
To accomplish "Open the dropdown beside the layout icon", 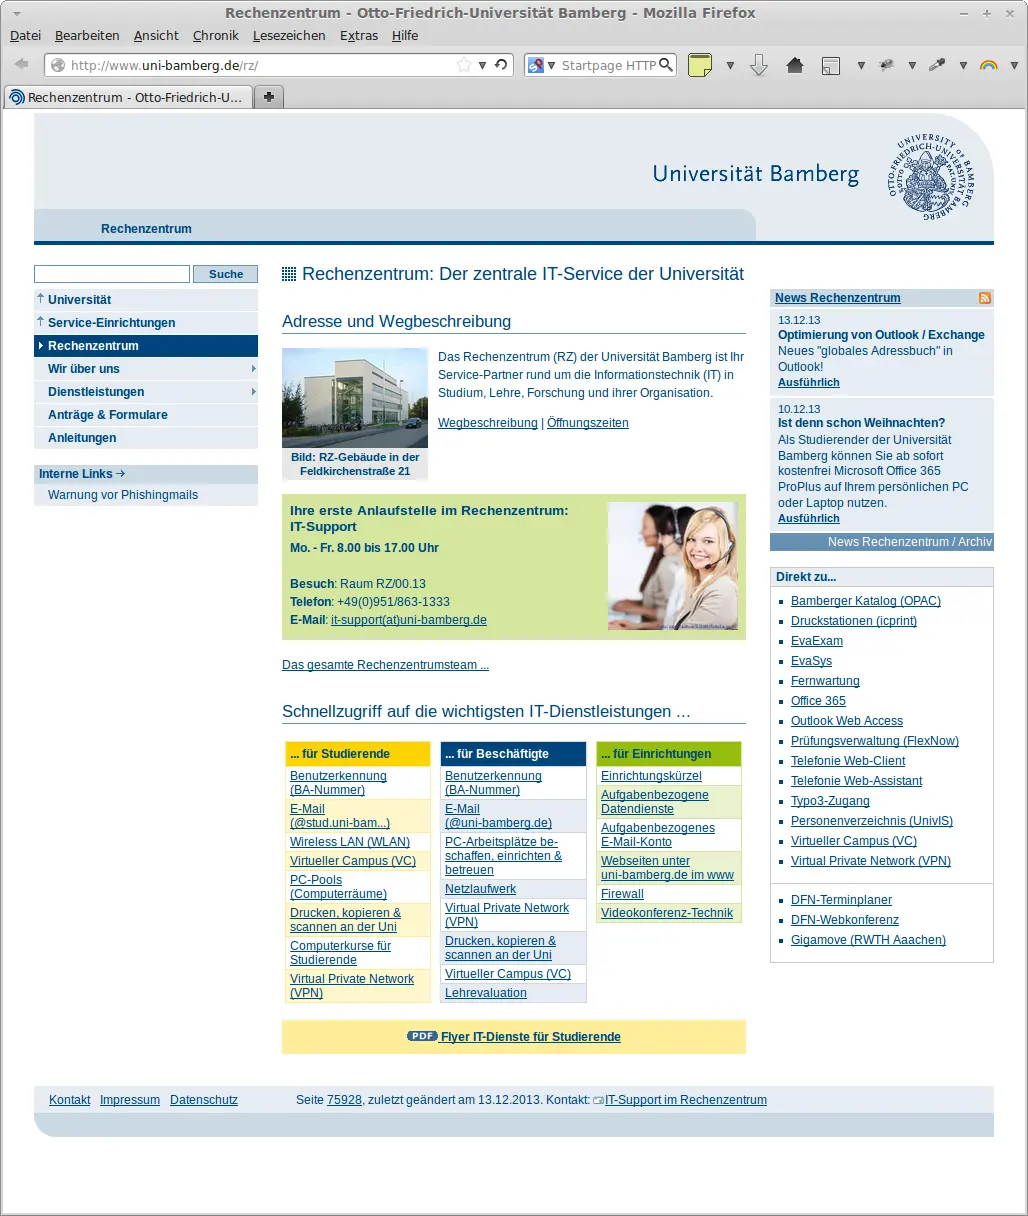I will (x=861, y=66).
